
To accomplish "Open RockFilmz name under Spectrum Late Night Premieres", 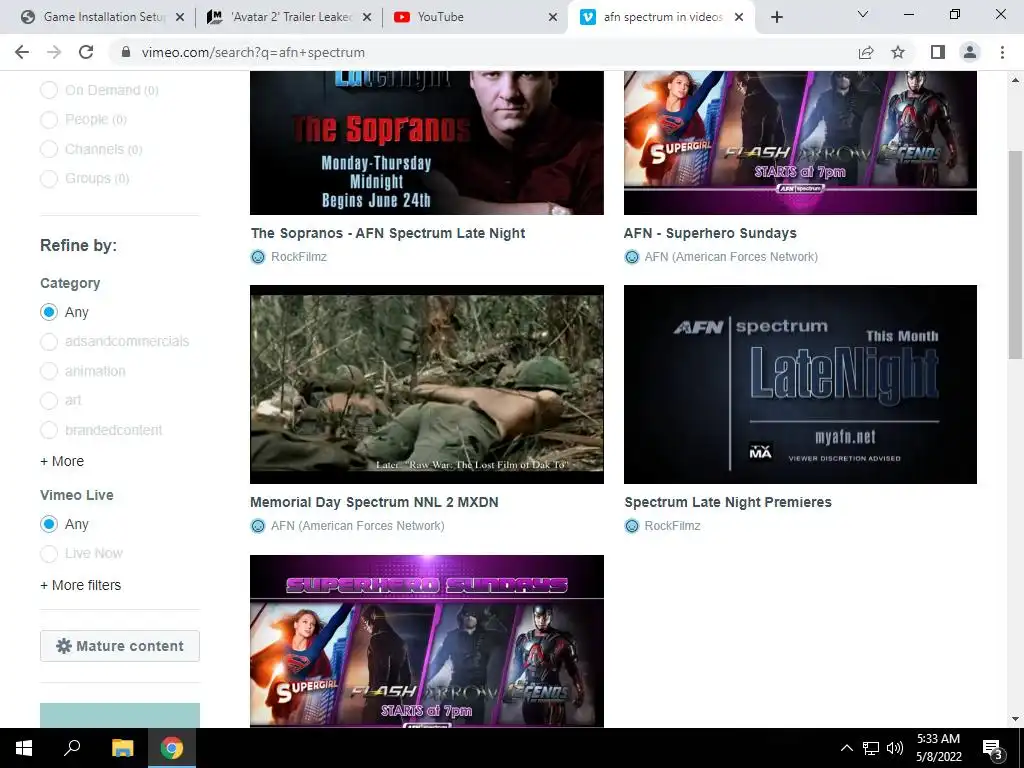I will point(673,526).
